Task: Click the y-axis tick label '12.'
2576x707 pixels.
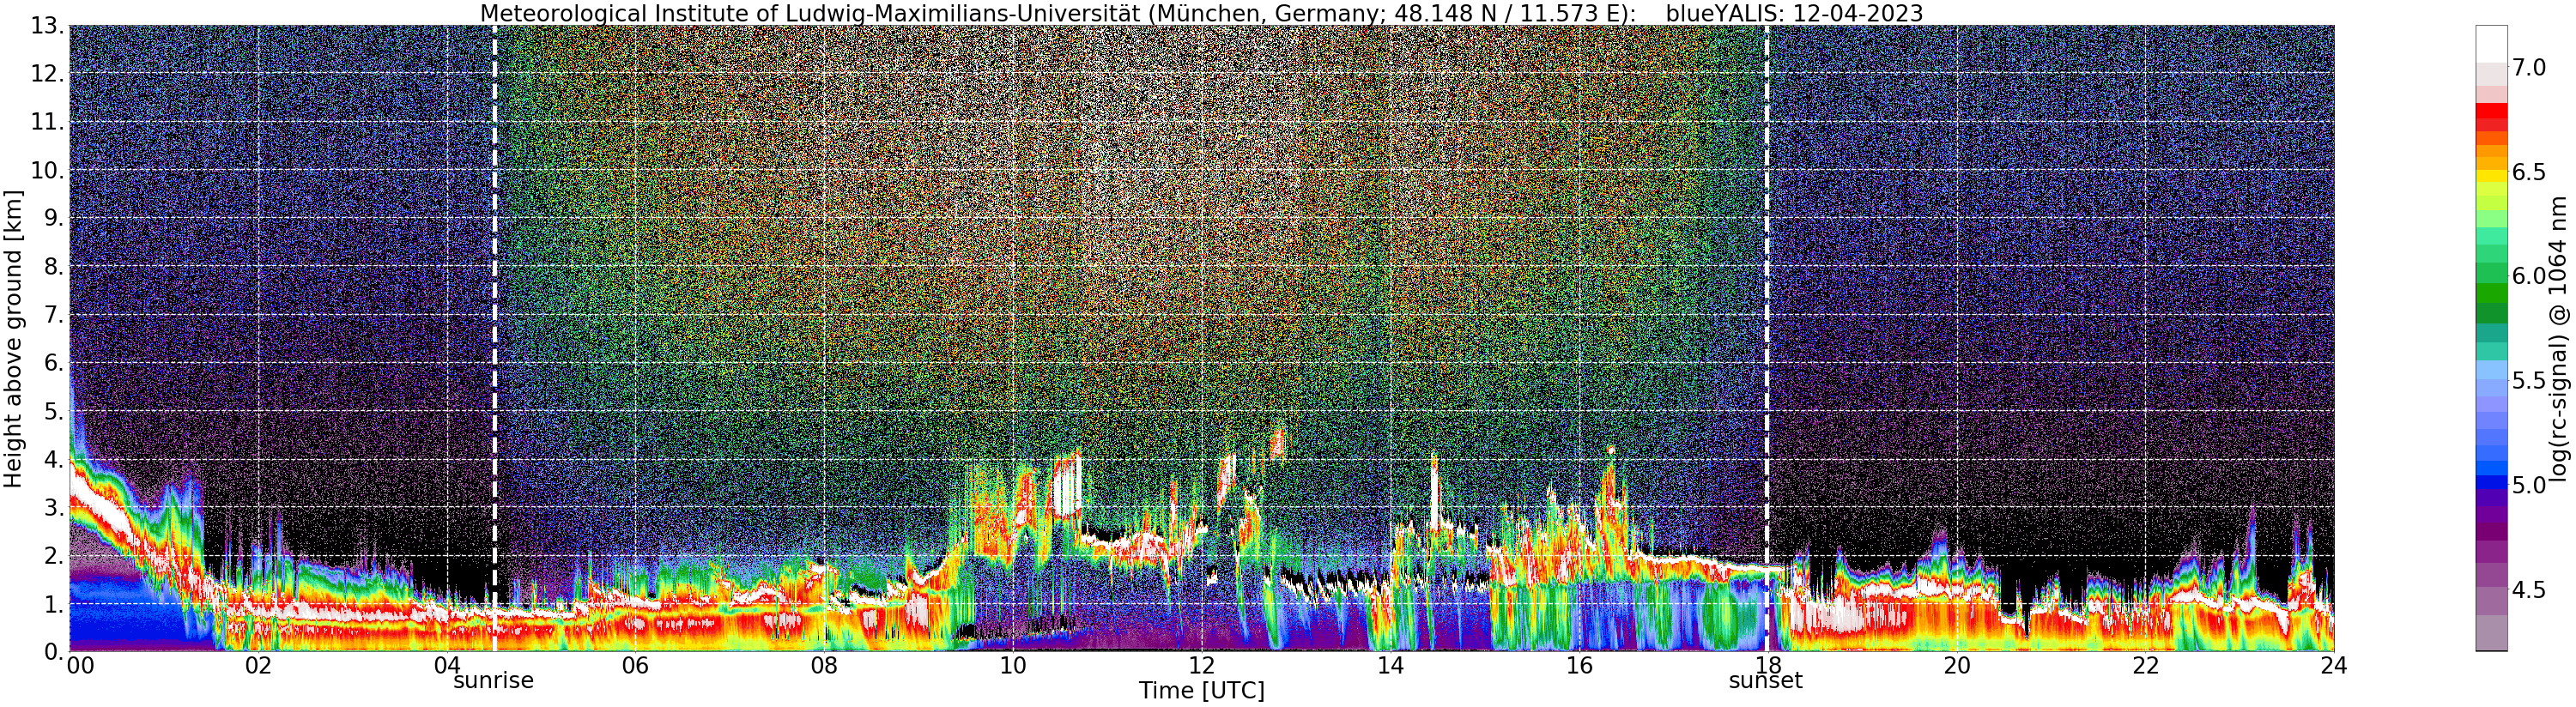Action: pyautogui.click(x=48, y=74)
